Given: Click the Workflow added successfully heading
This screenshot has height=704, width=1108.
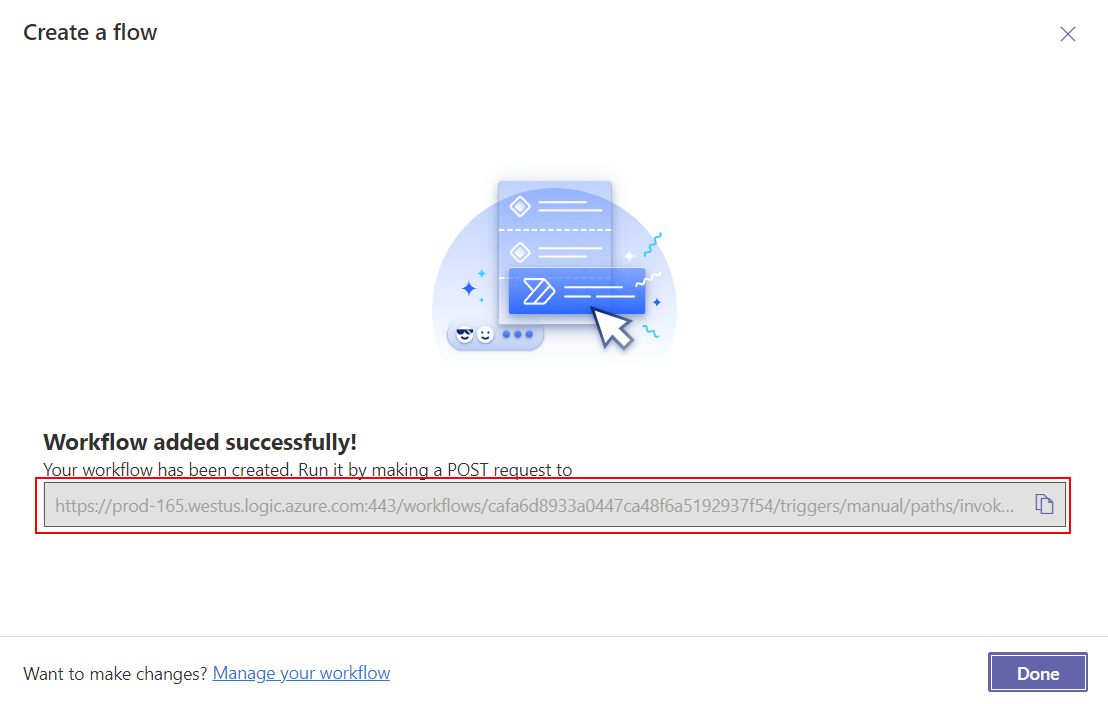Looking at the screenshot, I should click(x=200, y=442).
